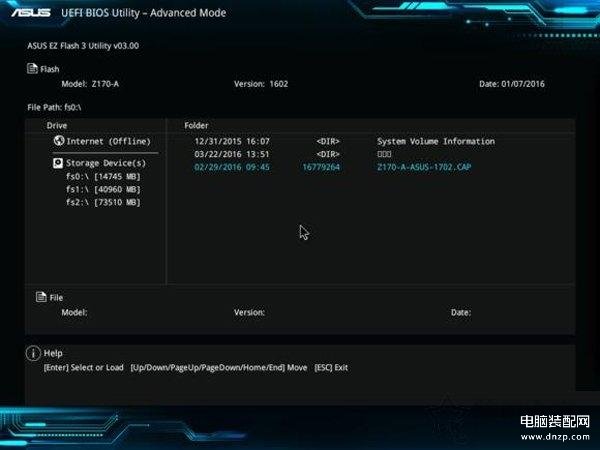Viewport: 600px width, 450px height.
Task: Click File Path: fs0:\ text
Action: (54, 108)
